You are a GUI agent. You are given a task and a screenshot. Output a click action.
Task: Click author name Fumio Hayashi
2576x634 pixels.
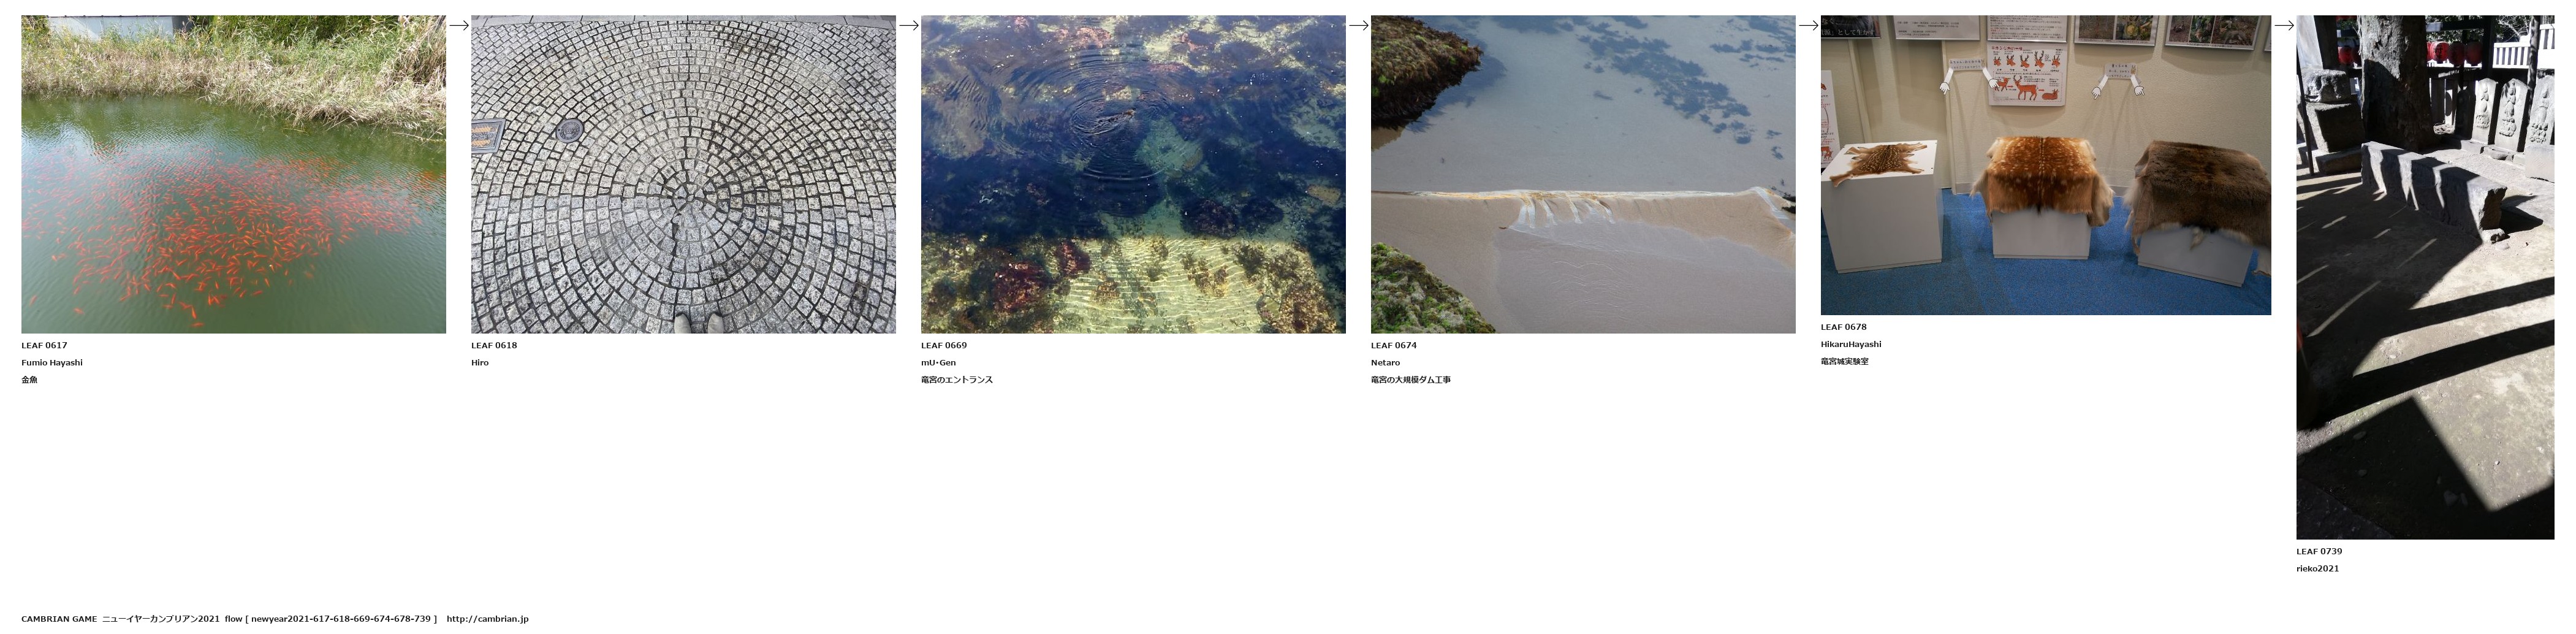pyautogui.click(x=52, y=363)
